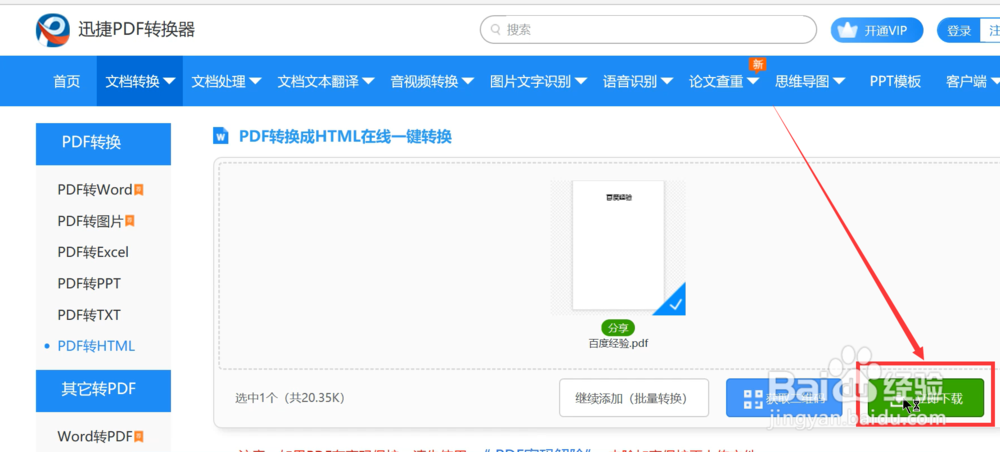This screenshot has height=452, width=1000.
Task: Open Word转PDF in sidebar
Action: [x=95, y=437]
